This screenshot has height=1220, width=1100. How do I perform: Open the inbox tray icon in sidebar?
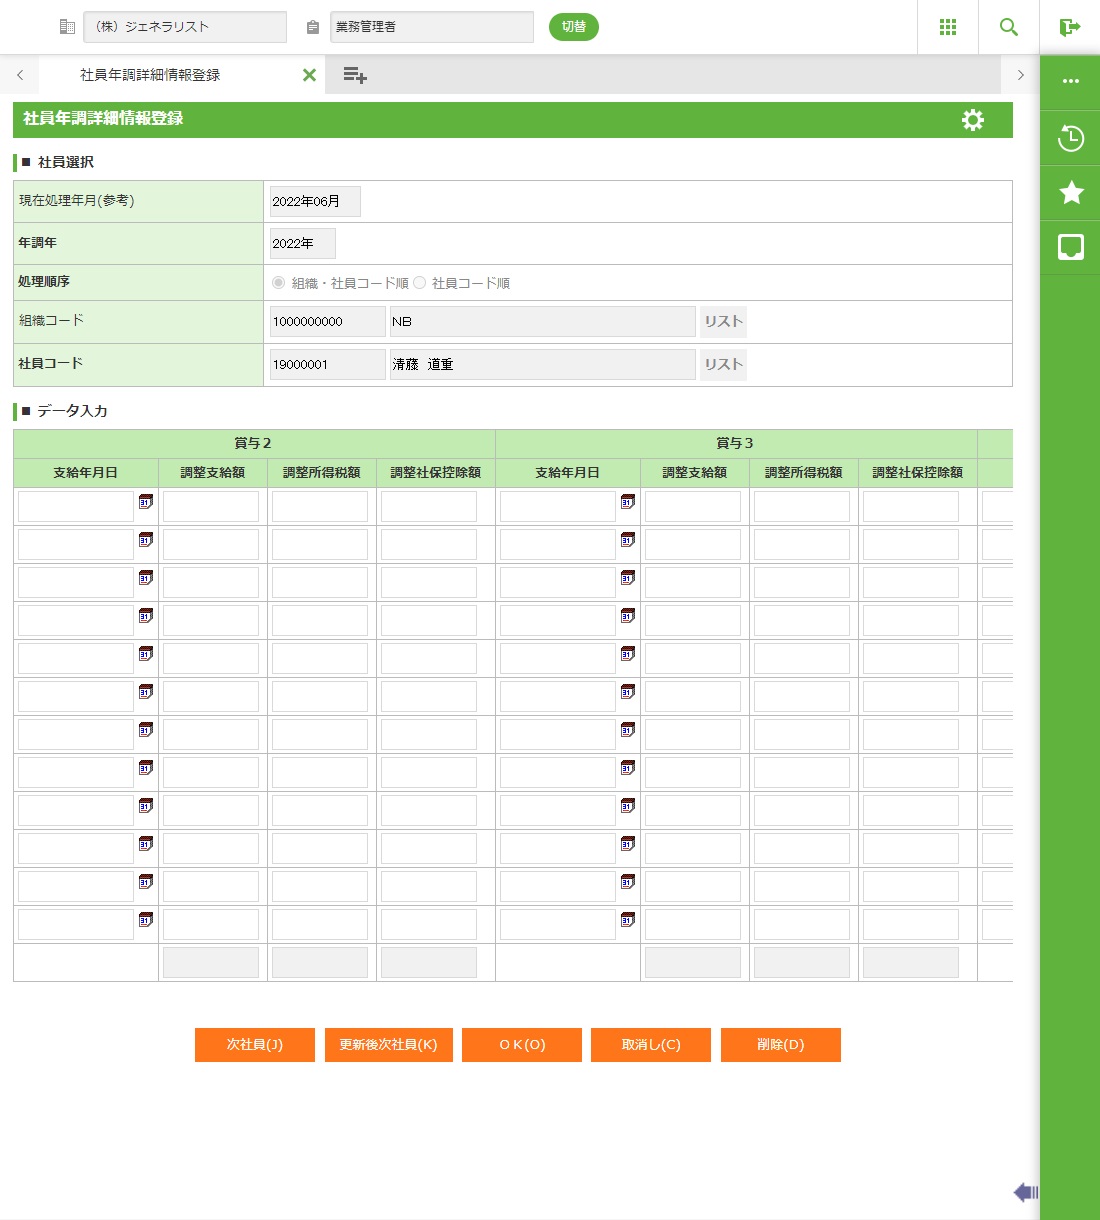pos(1070,246)
